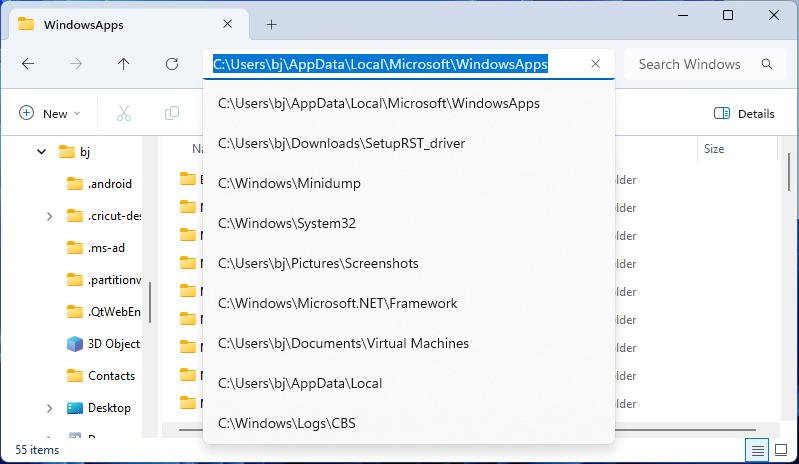
Task: Go up one folder level
Action: click(x=123, y=64)
